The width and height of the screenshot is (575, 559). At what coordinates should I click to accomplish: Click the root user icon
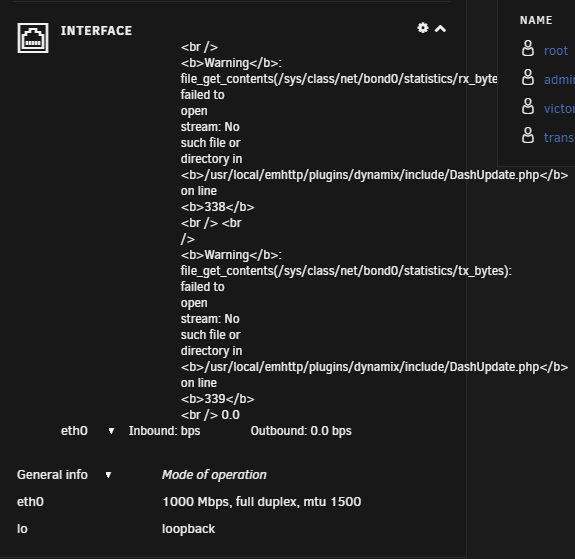click(x=528, y=48)
